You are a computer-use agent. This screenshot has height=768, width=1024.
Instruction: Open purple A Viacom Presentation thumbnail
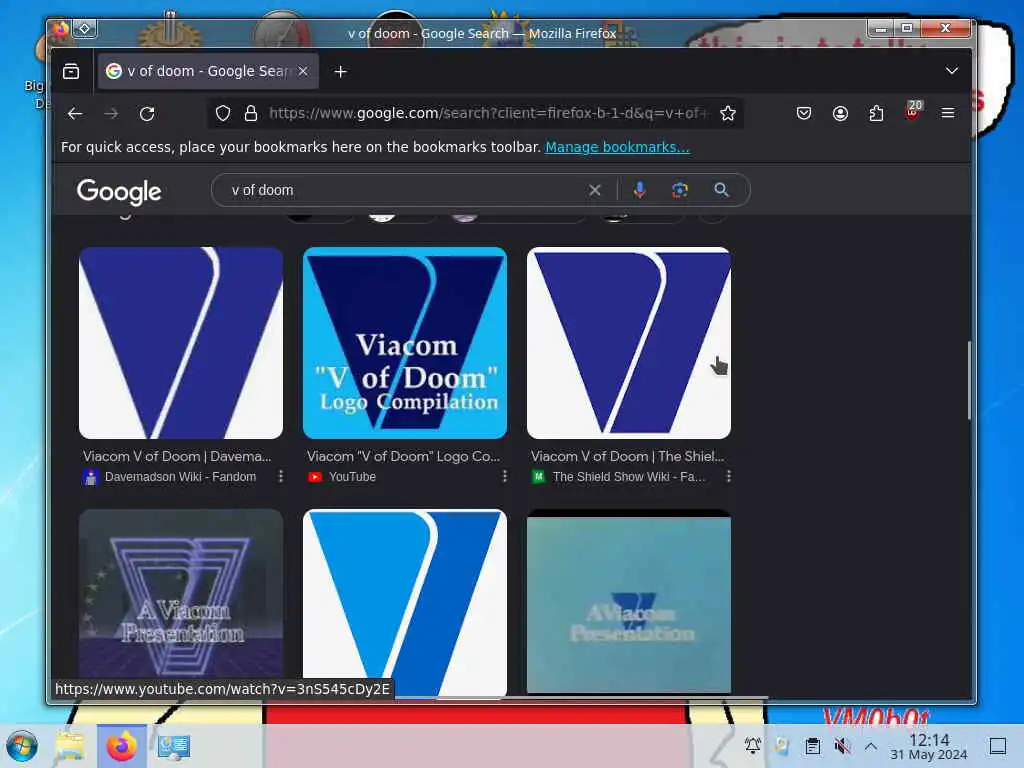181,593
